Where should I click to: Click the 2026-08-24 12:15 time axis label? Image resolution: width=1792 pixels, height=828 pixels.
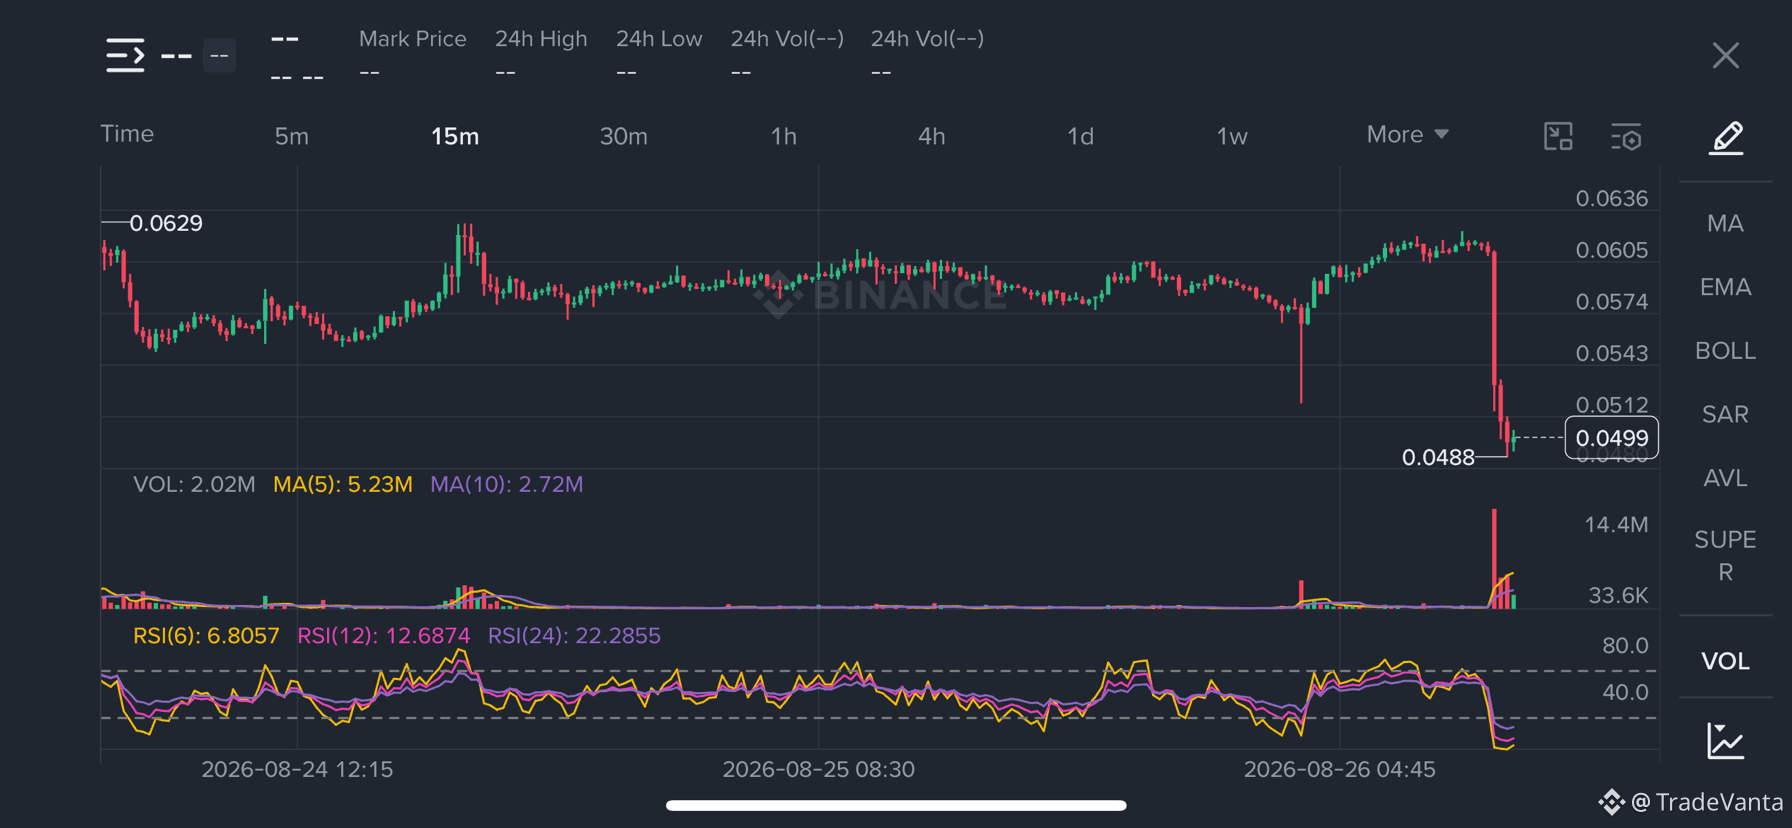(297, 769)
